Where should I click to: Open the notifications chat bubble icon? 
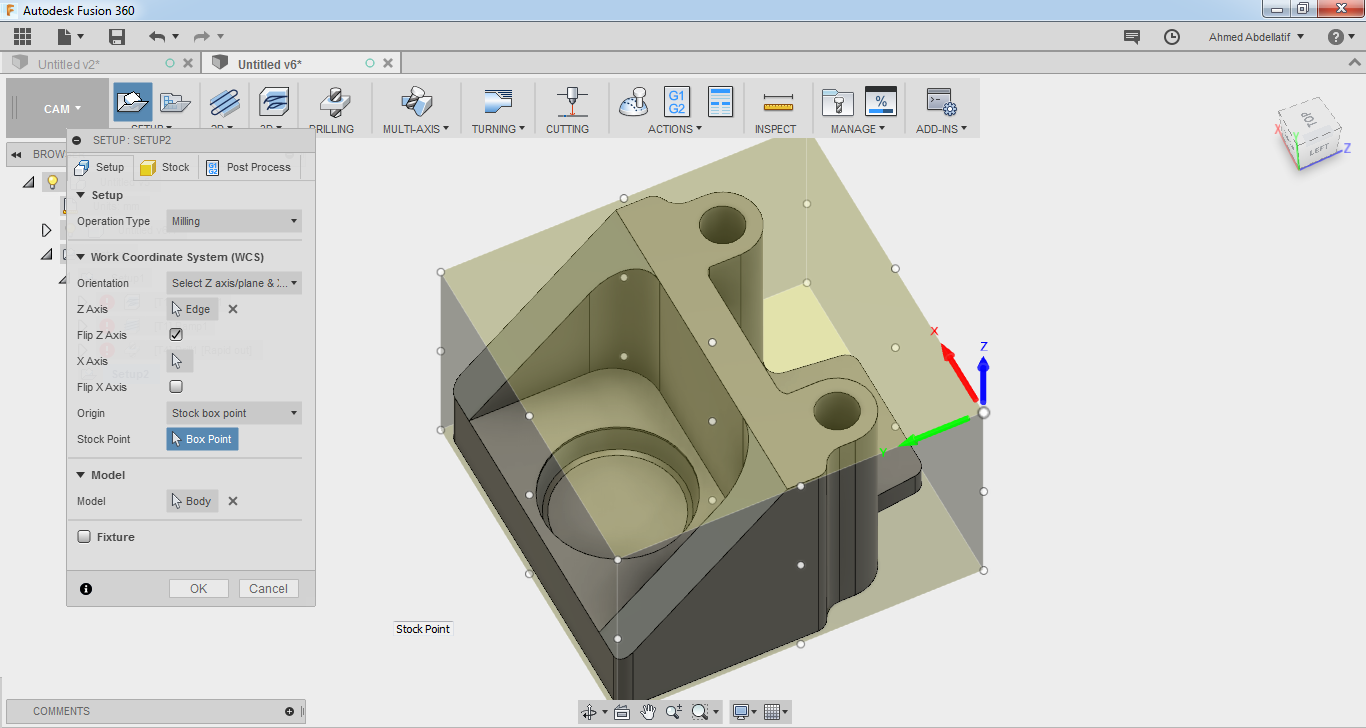click(1132, 37)
